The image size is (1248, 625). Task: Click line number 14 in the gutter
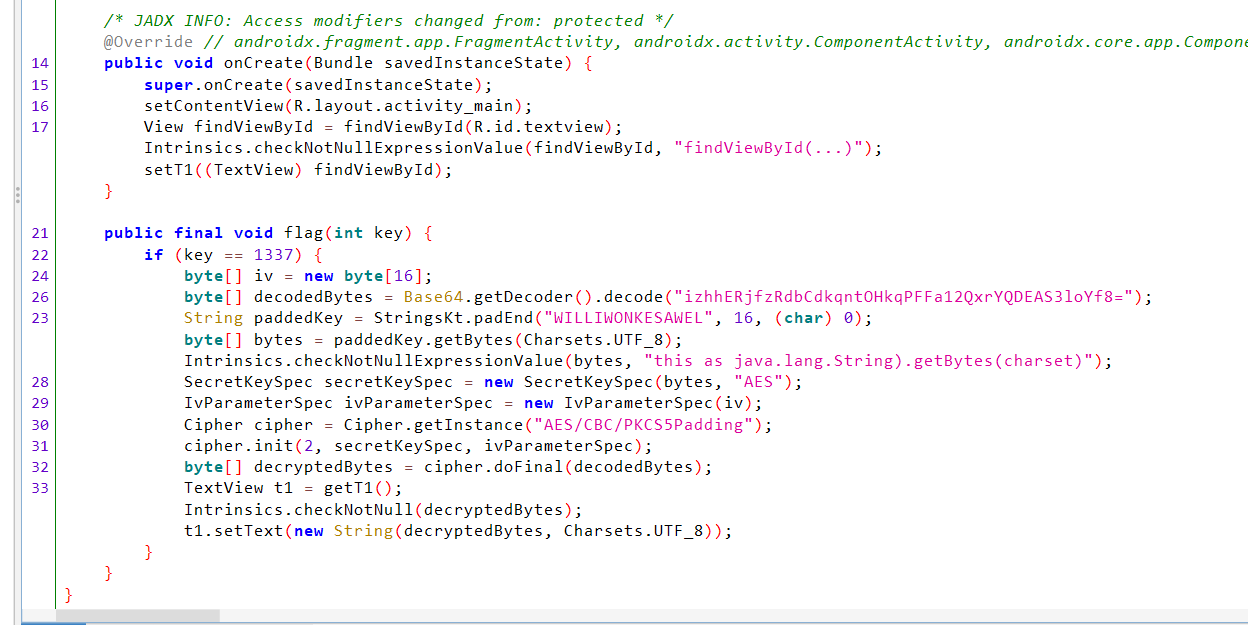[x=39, y=63]
